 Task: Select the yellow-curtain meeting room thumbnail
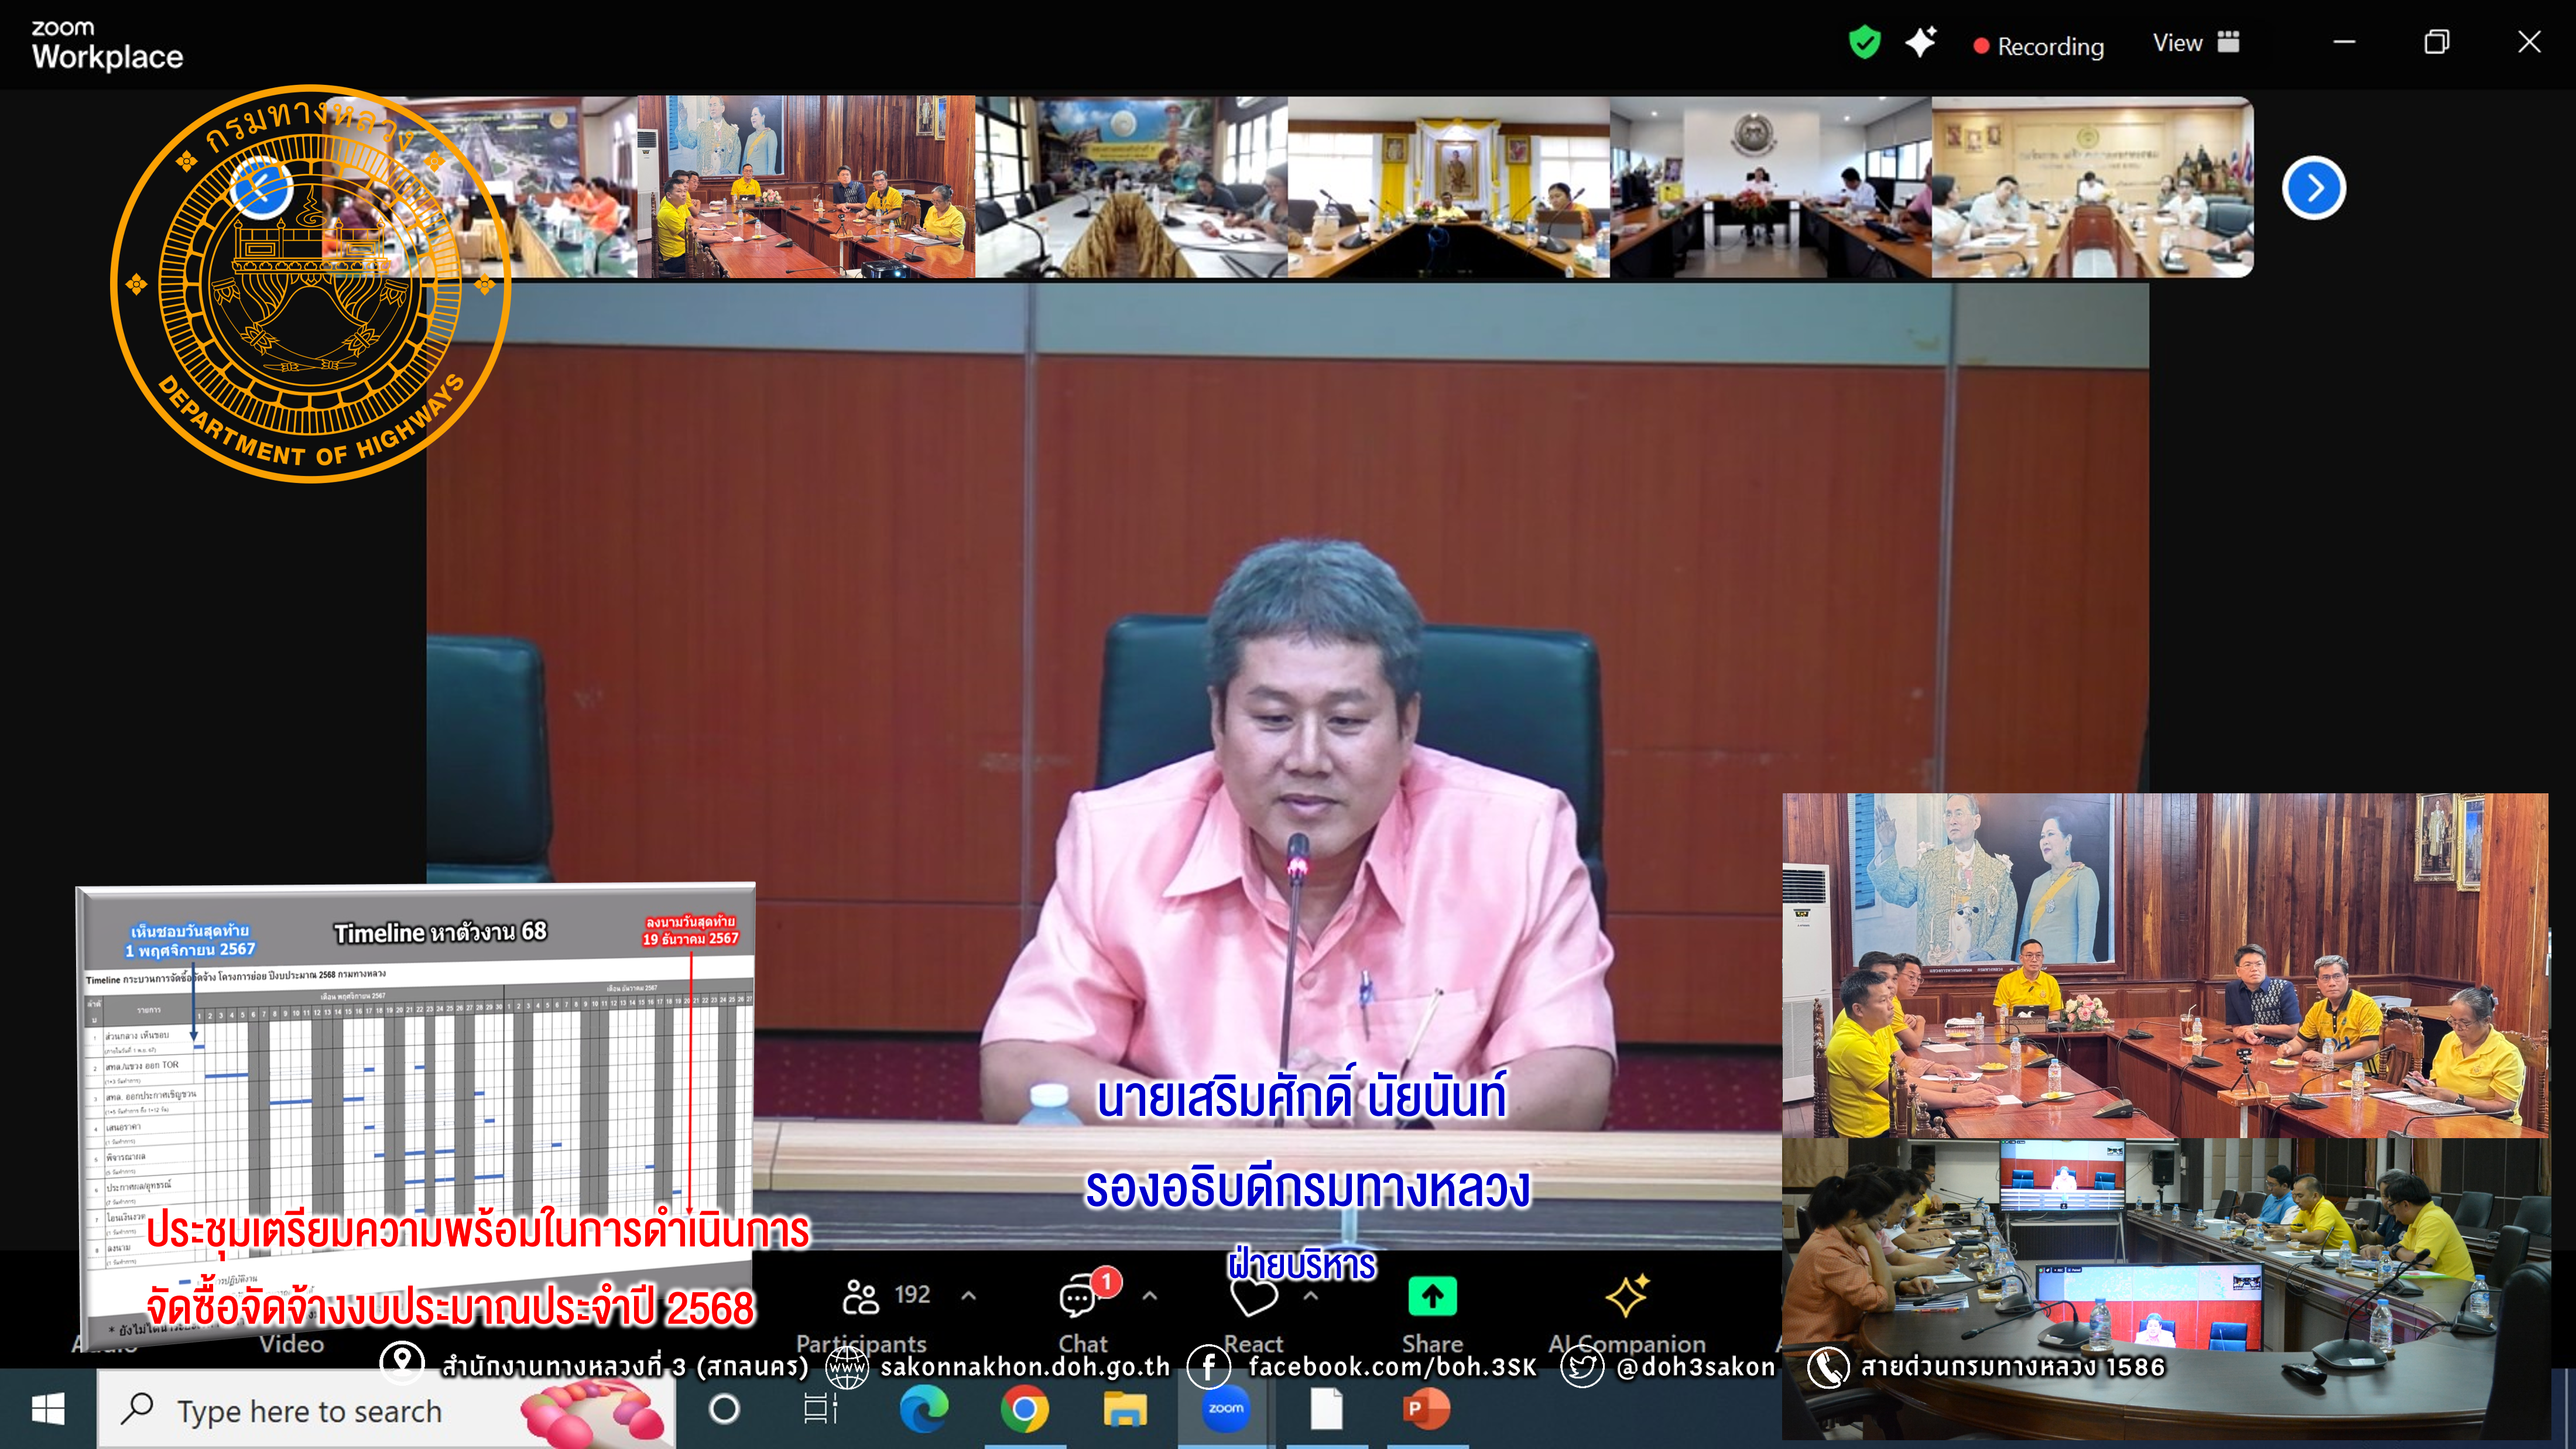pyautogui.click(x=1448, y=187)
